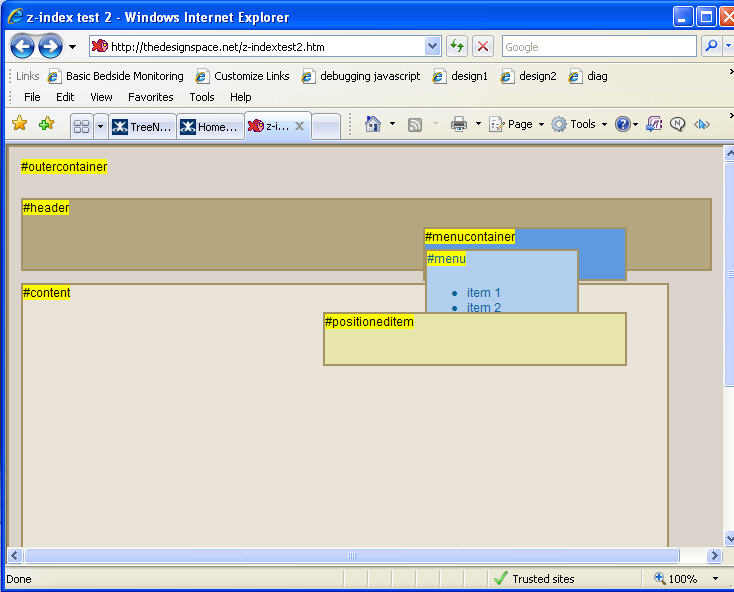Viewport: 734px width, 592px height.
Task: Click Add to Favorites icon
Action: (46, 124)
